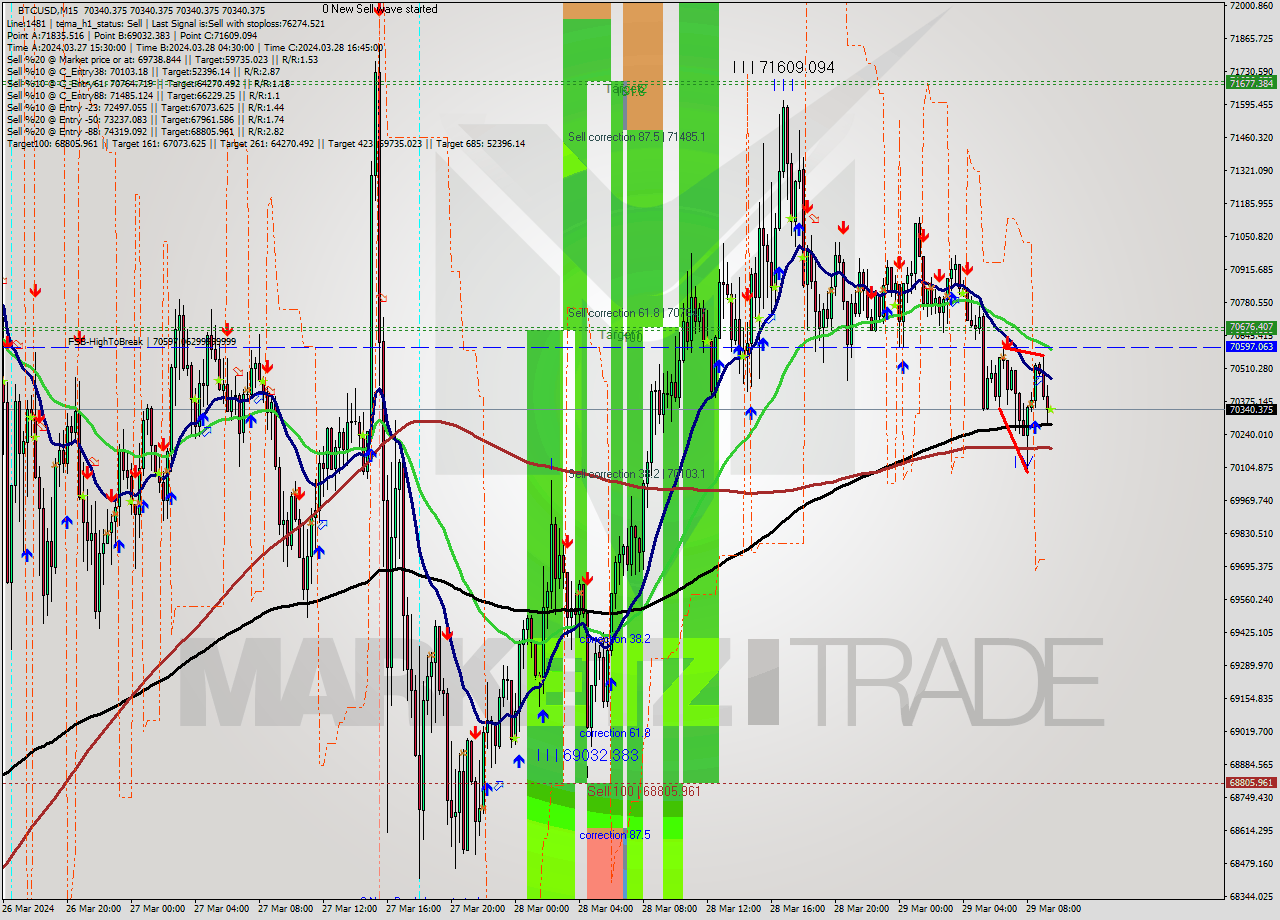Screen dimensions: 1280x920
Task: Click the '26 Mar 20:00' time axis label
Action: tap(95, 909)
